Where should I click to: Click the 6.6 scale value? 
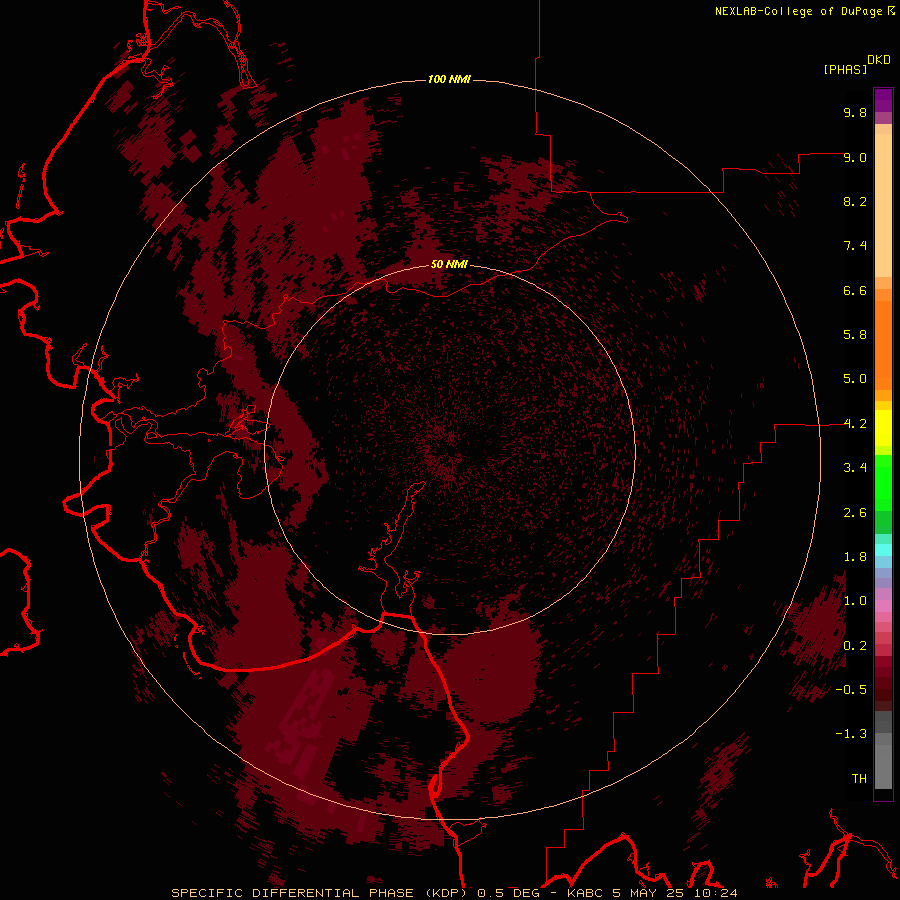[x=855, y=290]
